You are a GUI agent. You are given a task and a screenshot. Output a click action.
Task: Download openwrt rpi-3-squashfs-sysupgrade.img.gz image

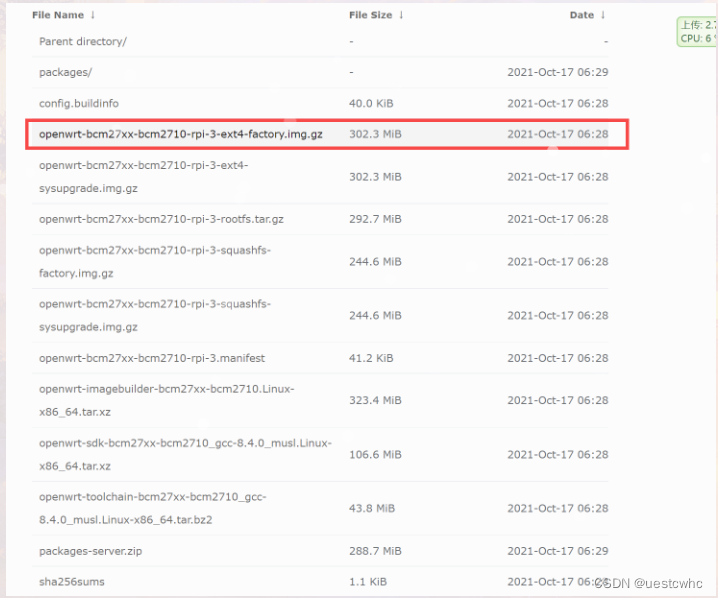(155, 315)
